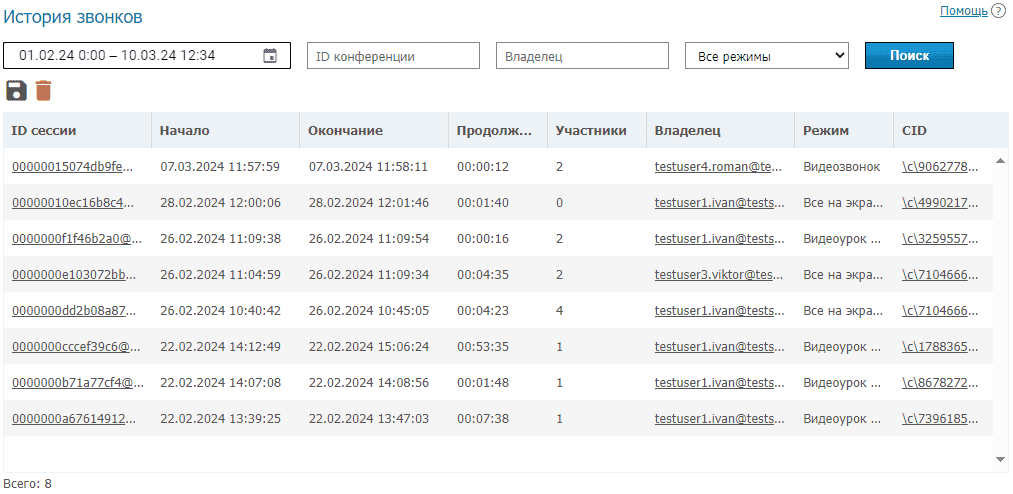Open CID \c\1788365... link
The width and height of the screenshot is (1013, 494).
tap(940, 347)
